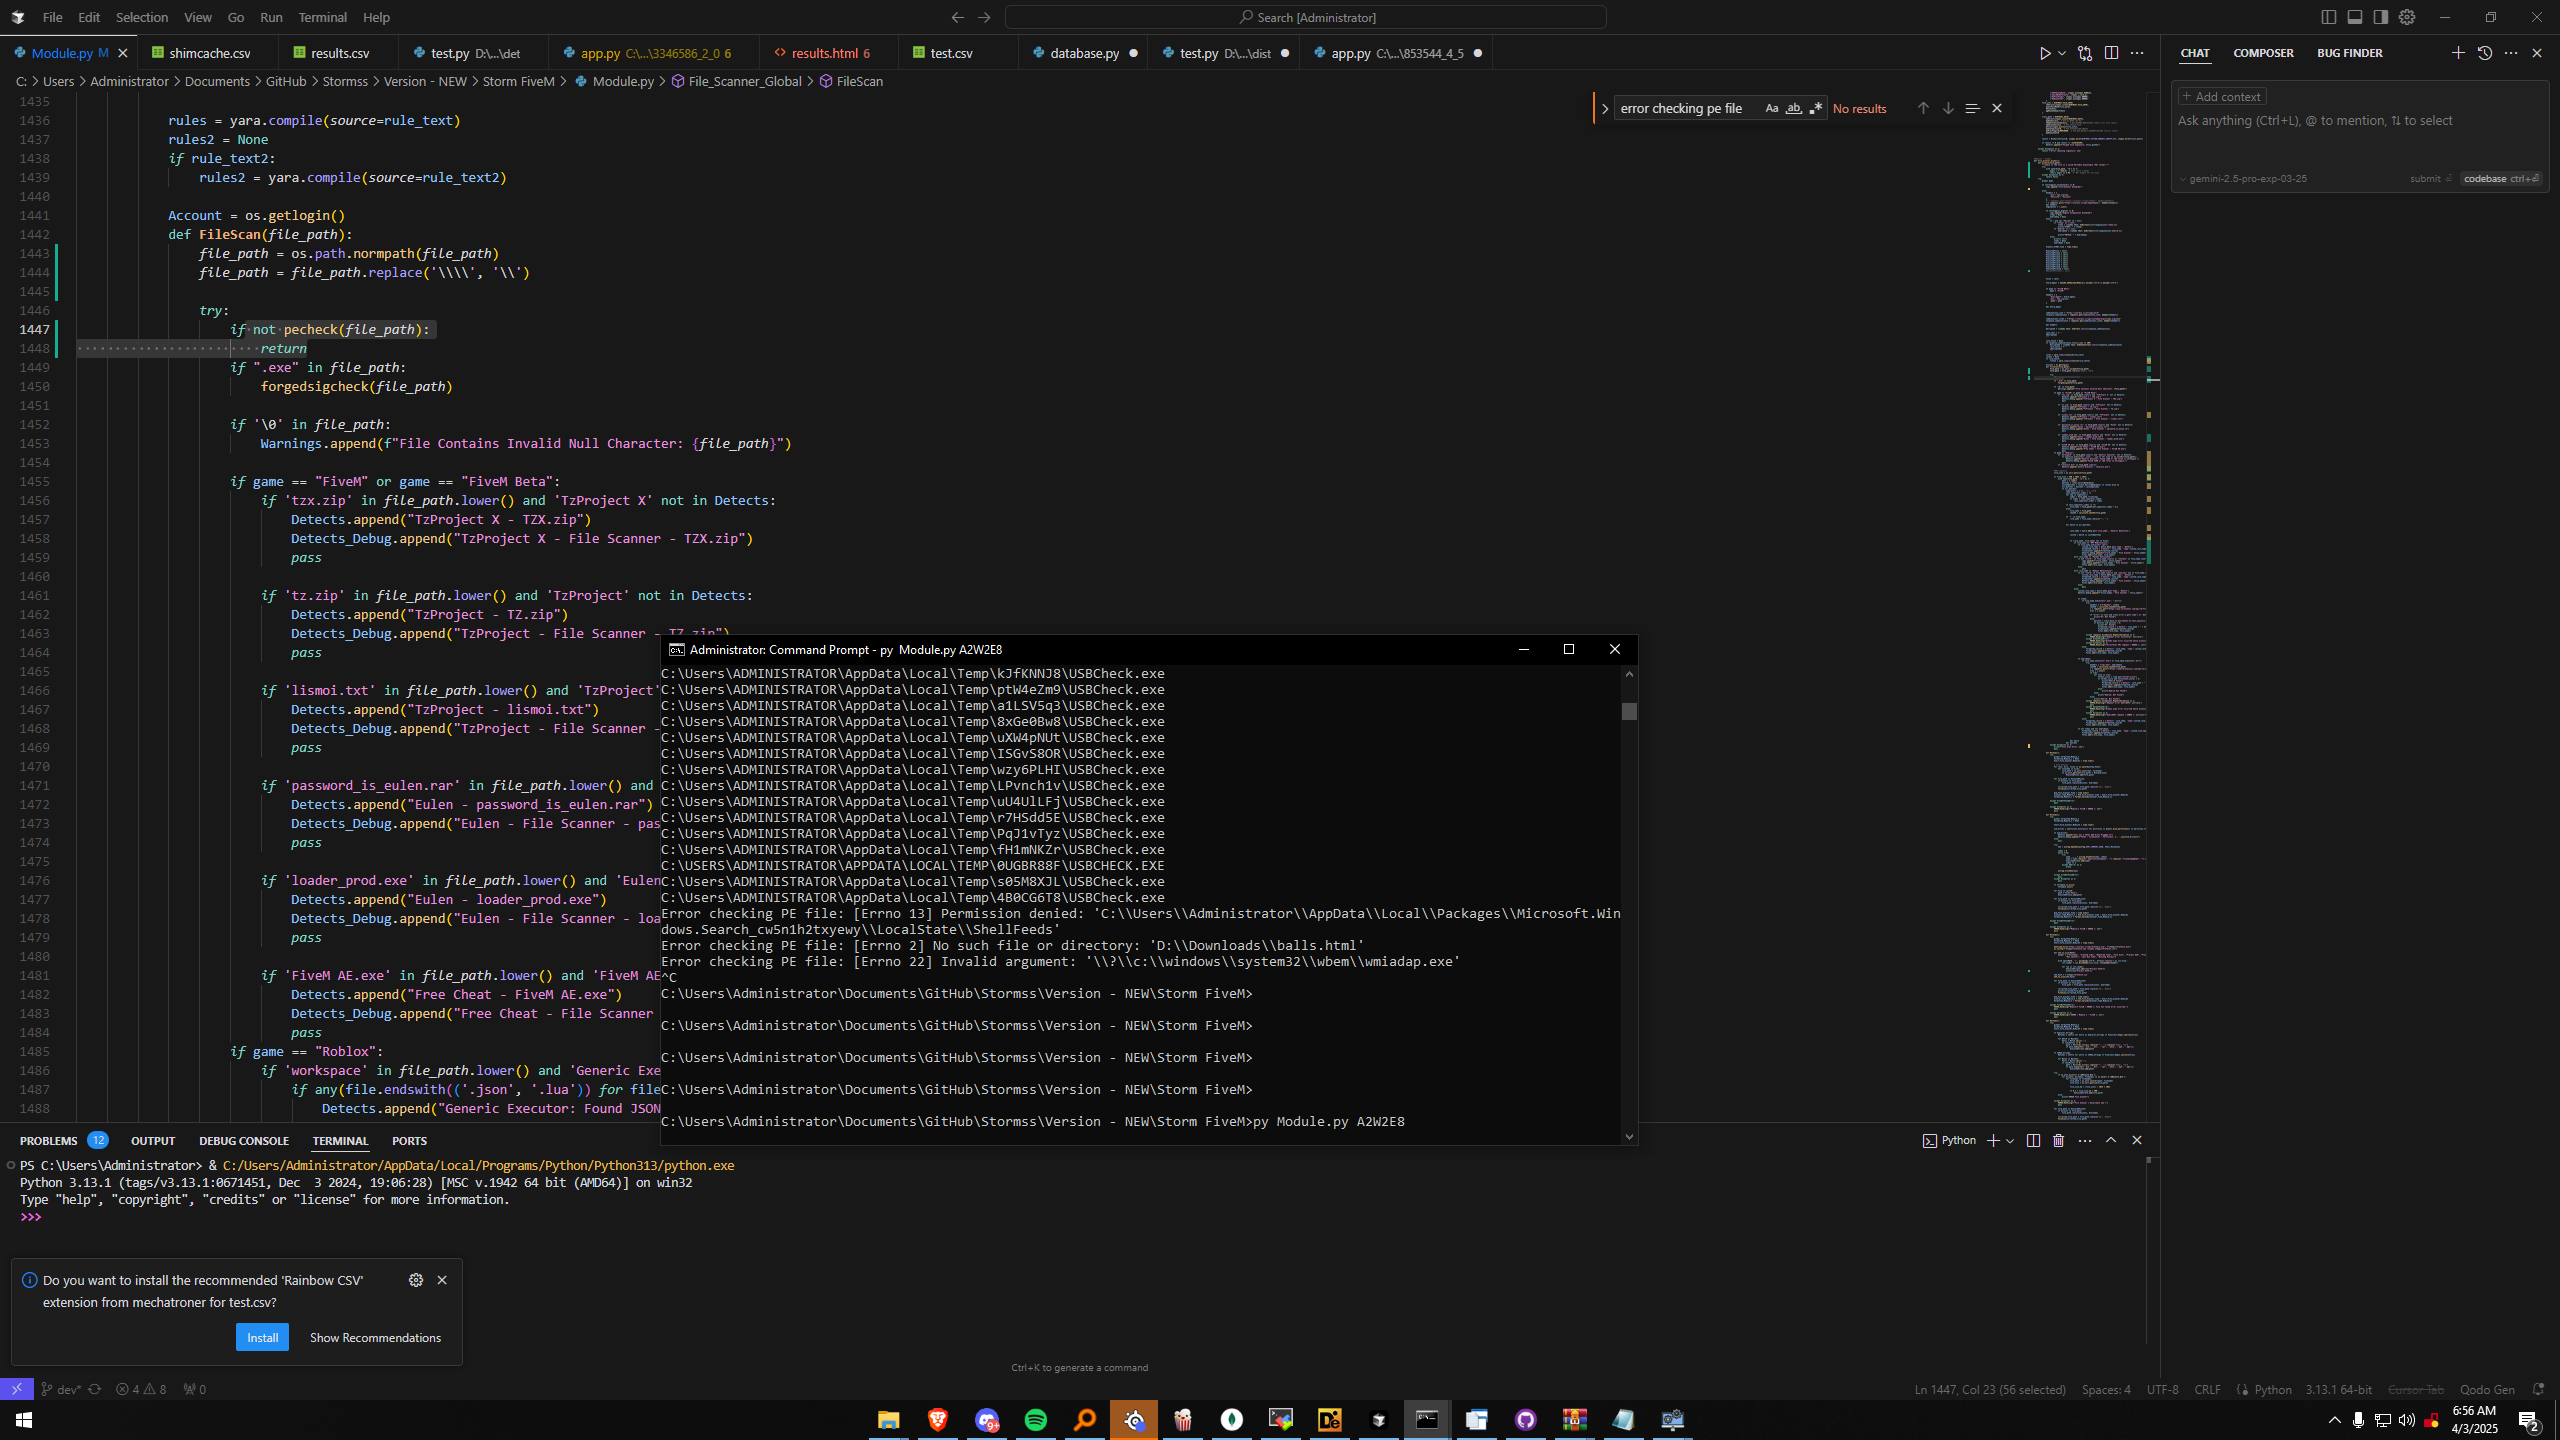The image size is (2560, 1440).
Task: Click the codebase ctrl+enter button
Action: [2500, 179]
